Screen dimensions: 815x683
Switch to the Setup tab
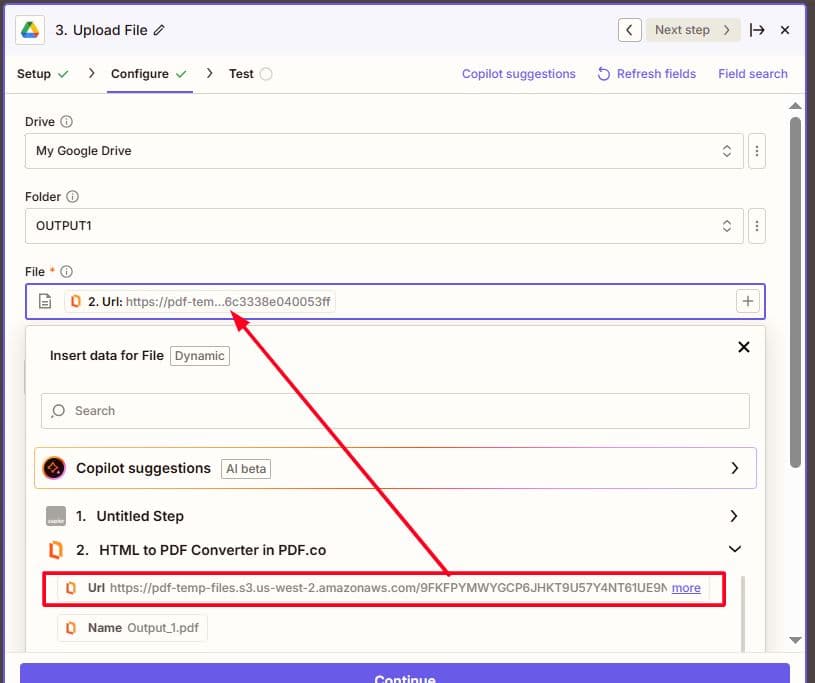[34, 74]
